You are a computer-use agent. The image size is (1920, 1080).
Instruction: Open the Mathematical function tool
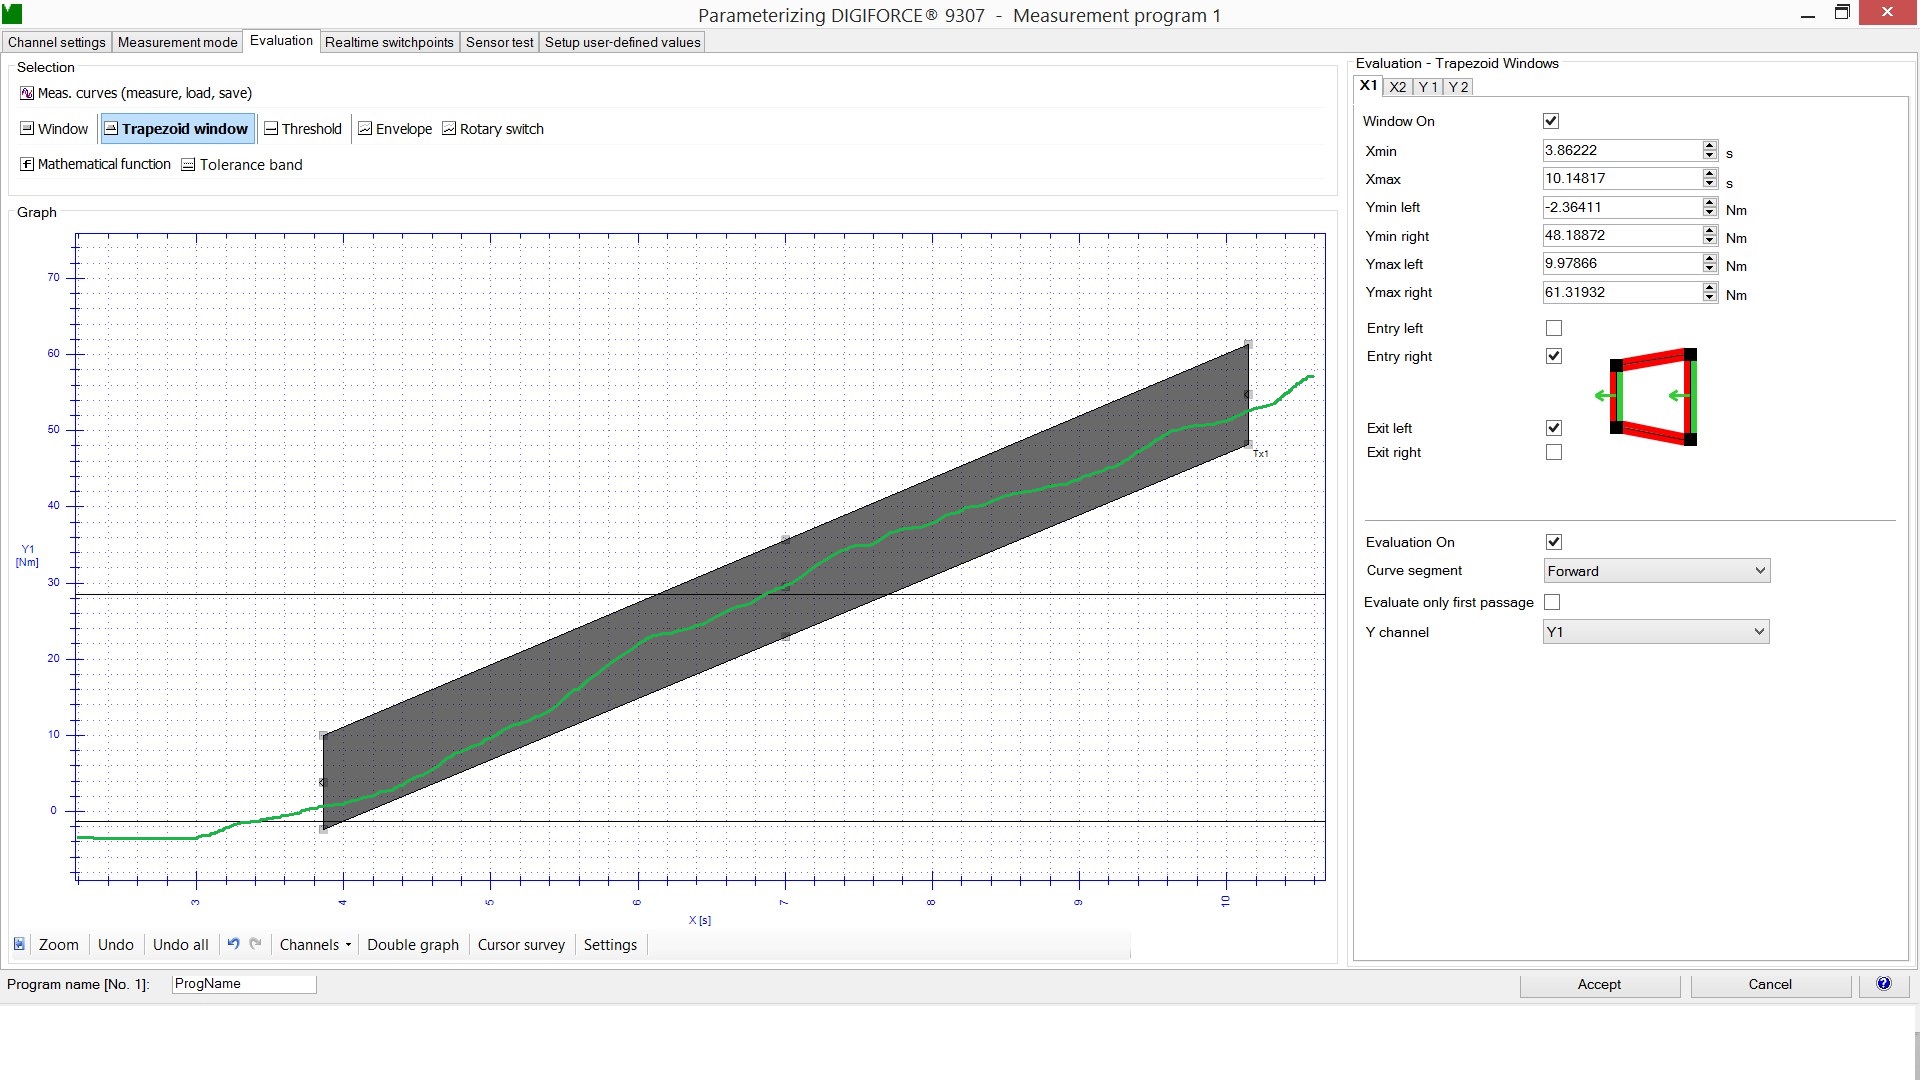tap(95, 164)
